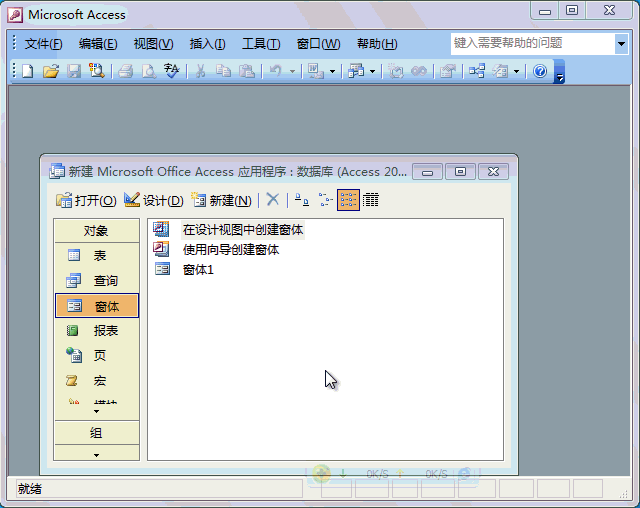Open the 文件(F) menu
This screenshot has width=640, height=508.
click(43, 44)
